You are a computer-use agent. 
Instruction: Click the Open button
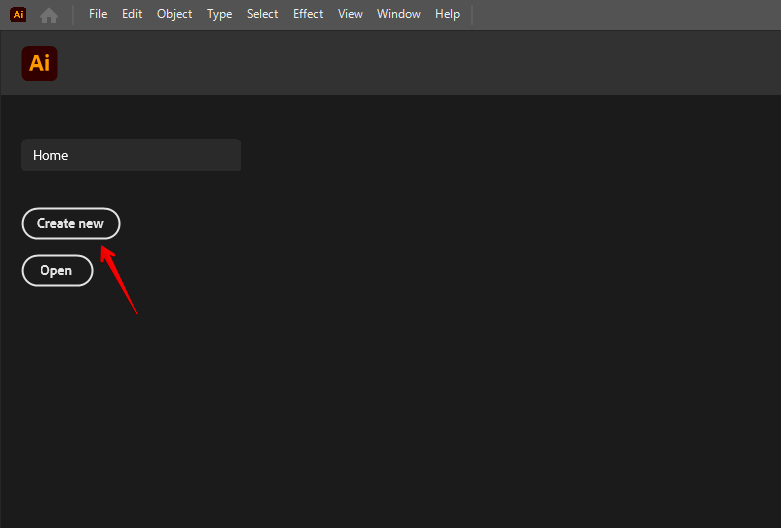(x=57, y=270)
